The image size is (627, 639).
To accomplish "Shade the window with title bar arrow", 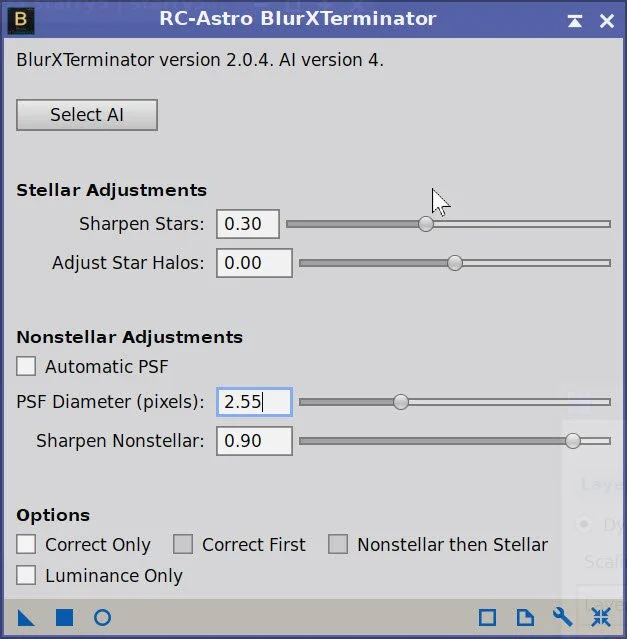I will (575, 21).
